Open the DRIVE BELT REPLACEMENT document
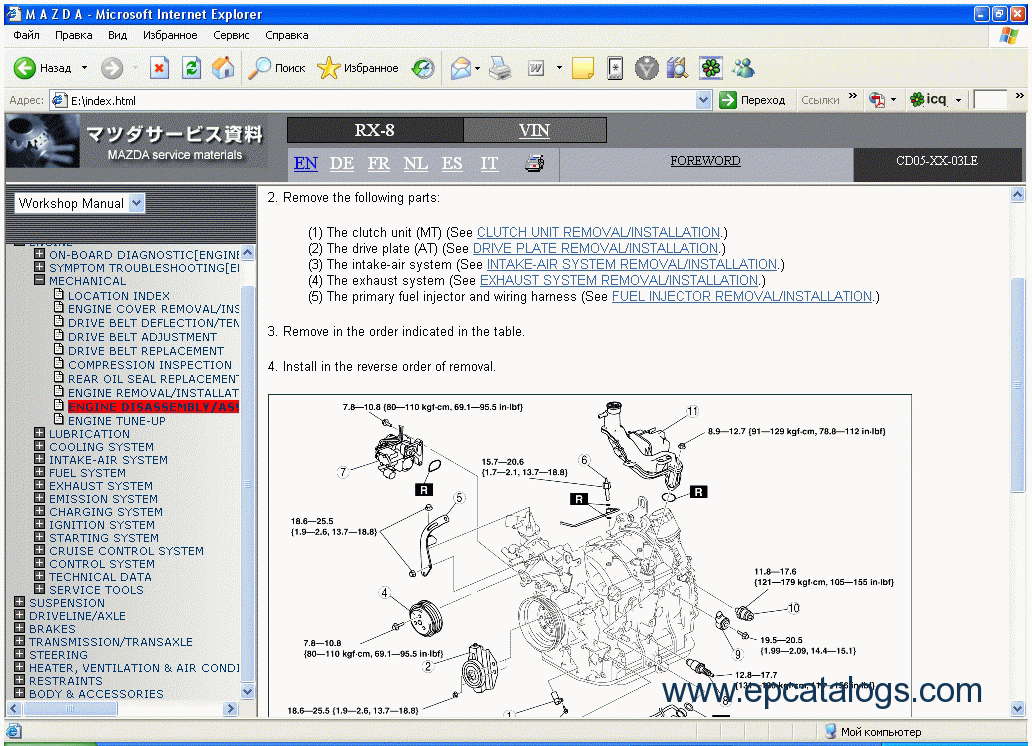This screenshot has height=746, width=1032. [x=146, y=351]
